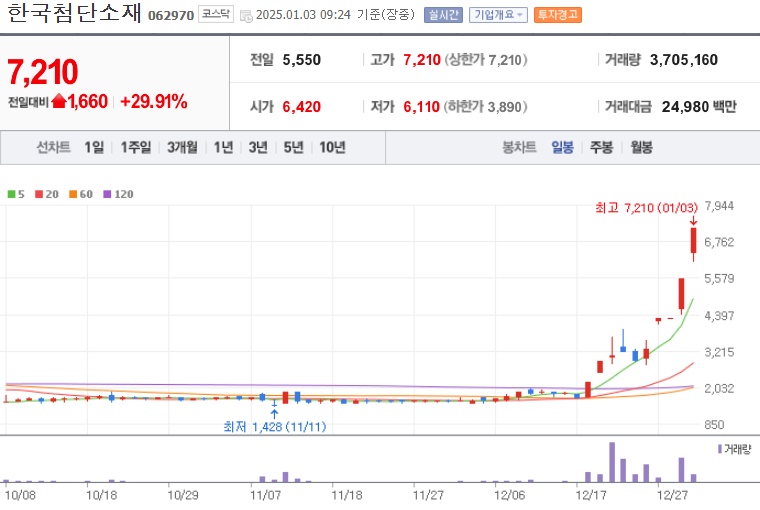Image resolution: width=760 pixels, height=510 pixels.
Task: Select the 3개월 line chart period
Action: click(x=182, y=147)
